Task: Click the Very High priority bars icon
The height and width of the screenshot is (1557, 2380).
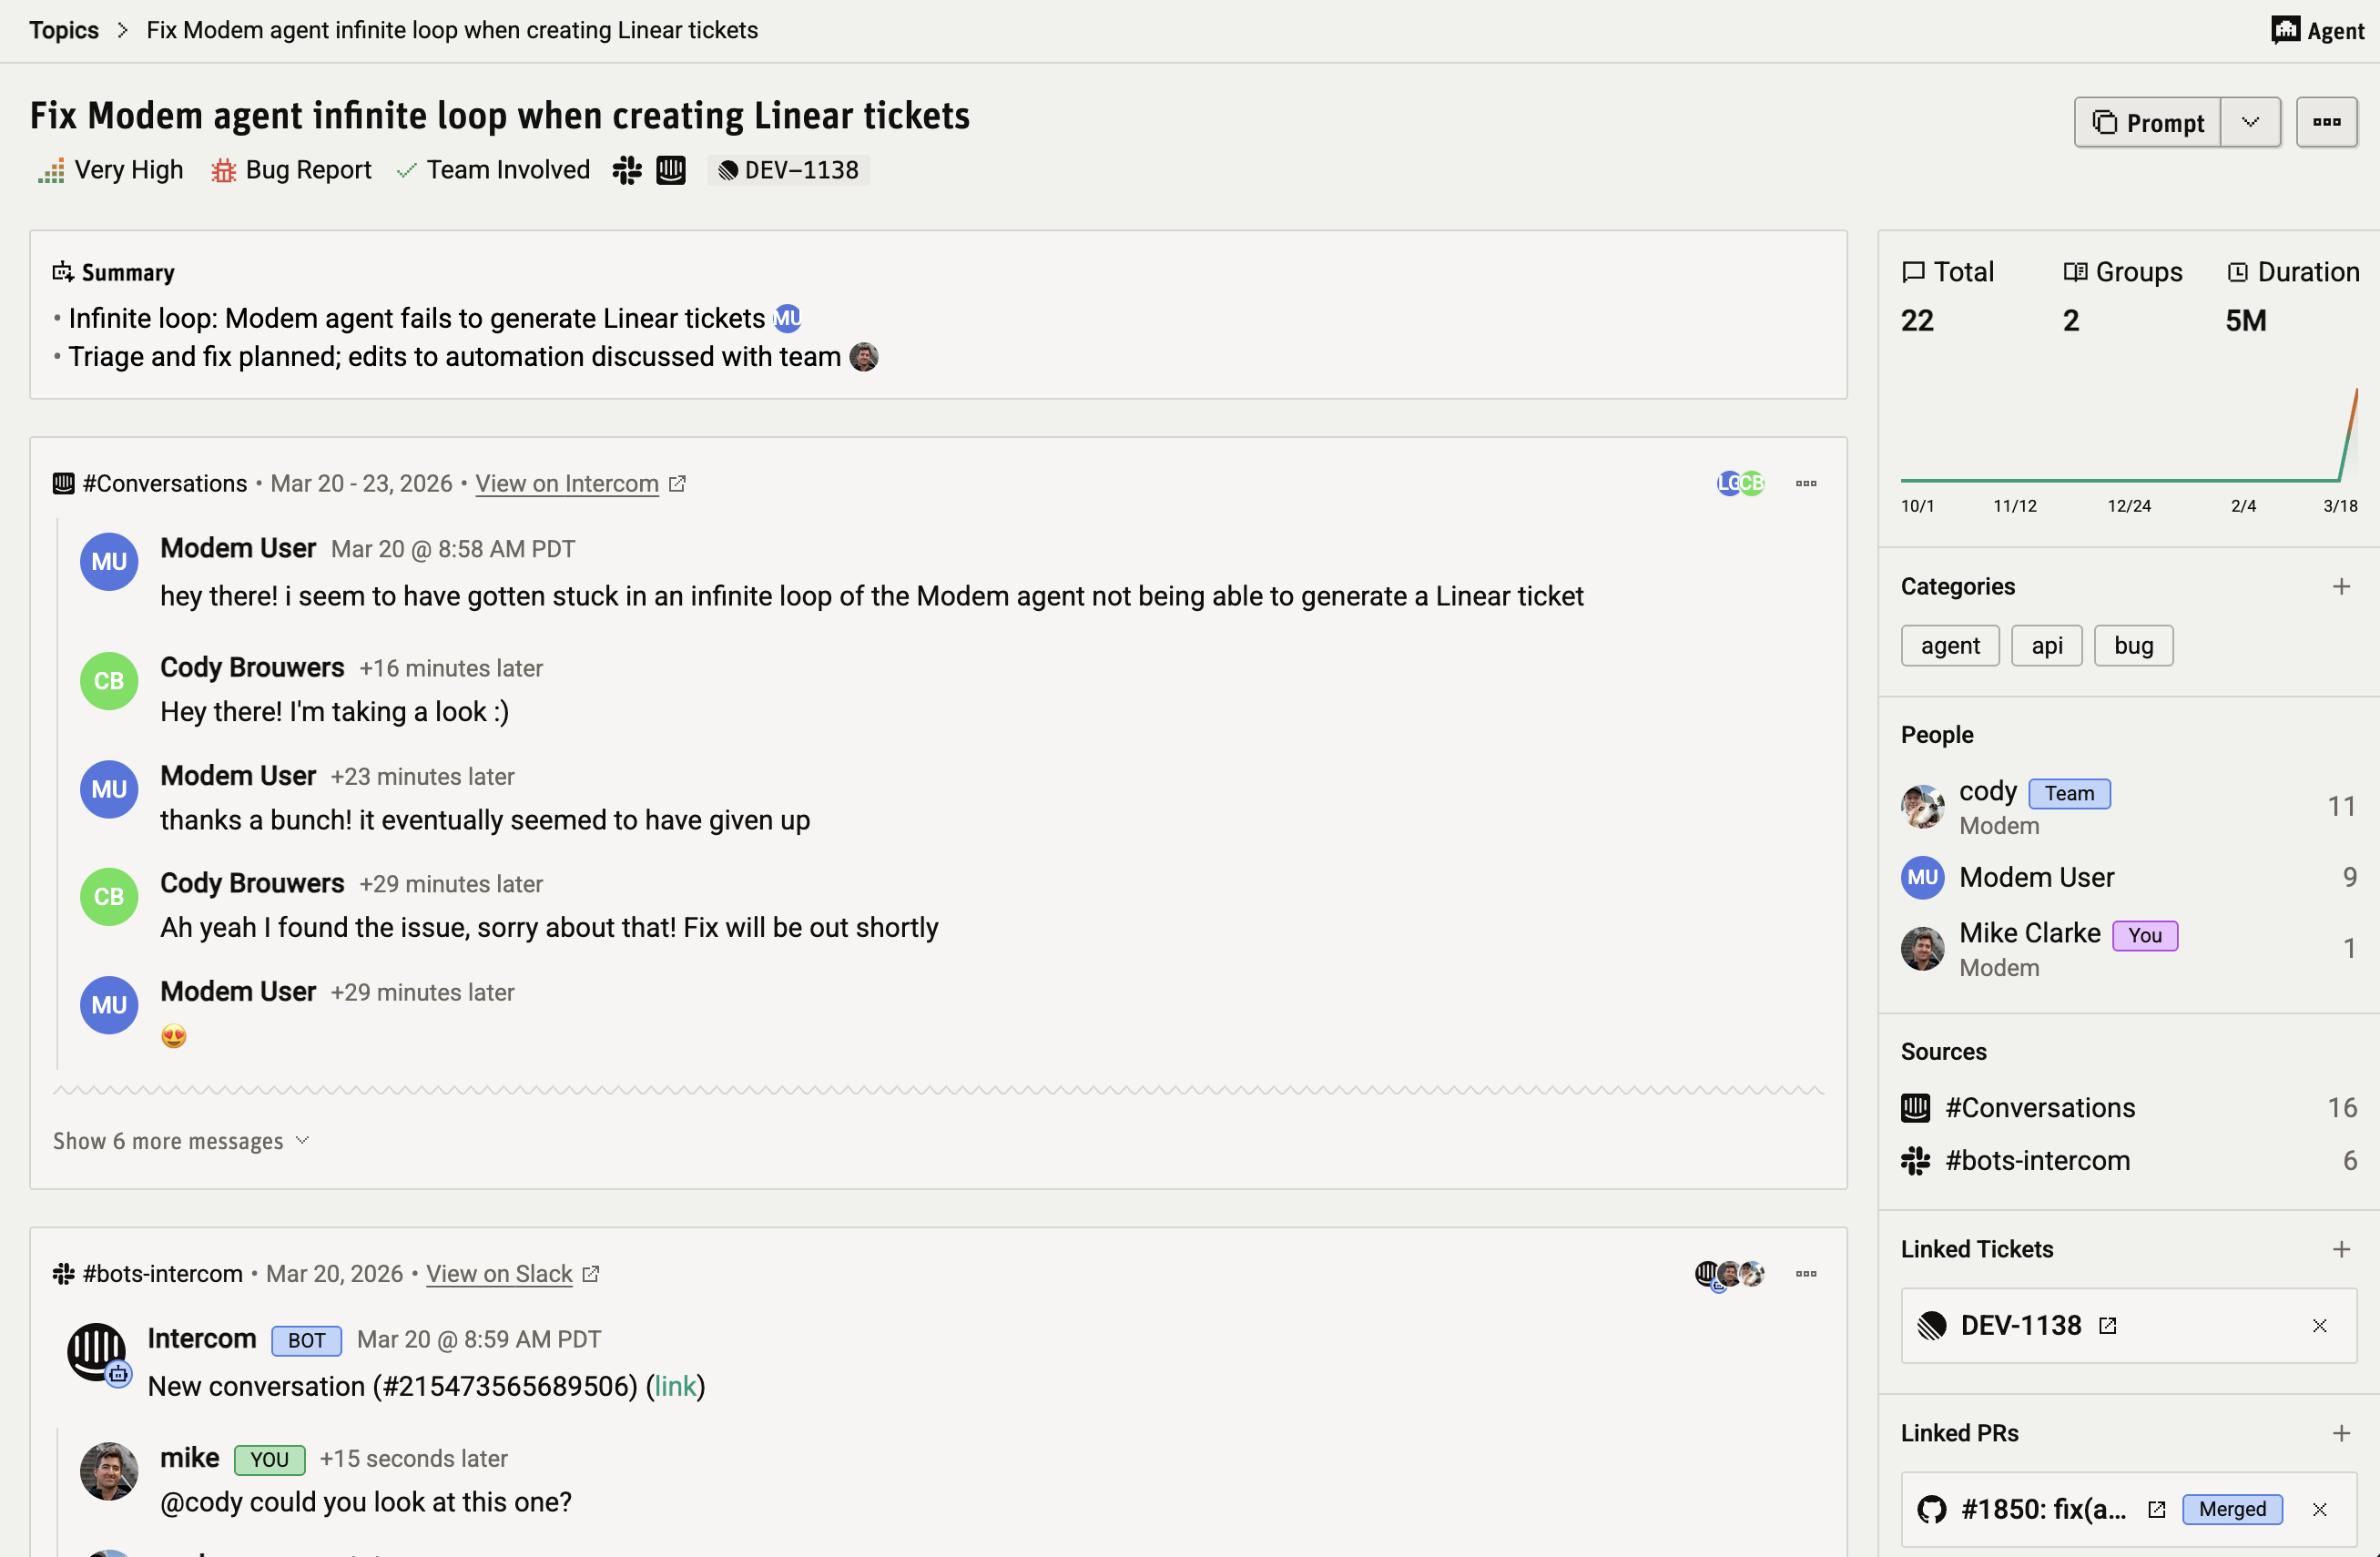Action: (x=51, y=170)
